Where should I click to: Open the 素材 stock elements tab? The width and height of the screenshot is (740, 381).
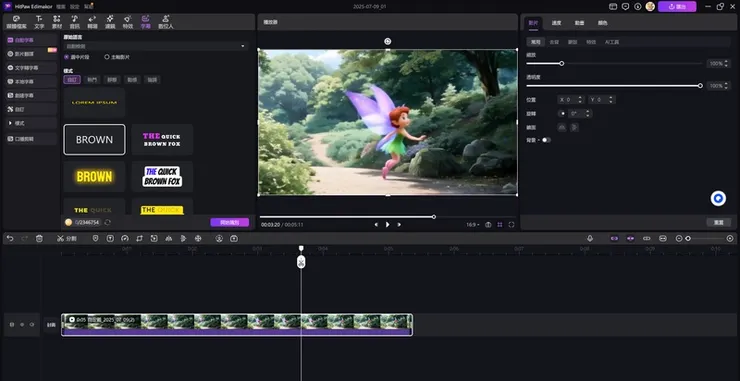click(57, 22)
